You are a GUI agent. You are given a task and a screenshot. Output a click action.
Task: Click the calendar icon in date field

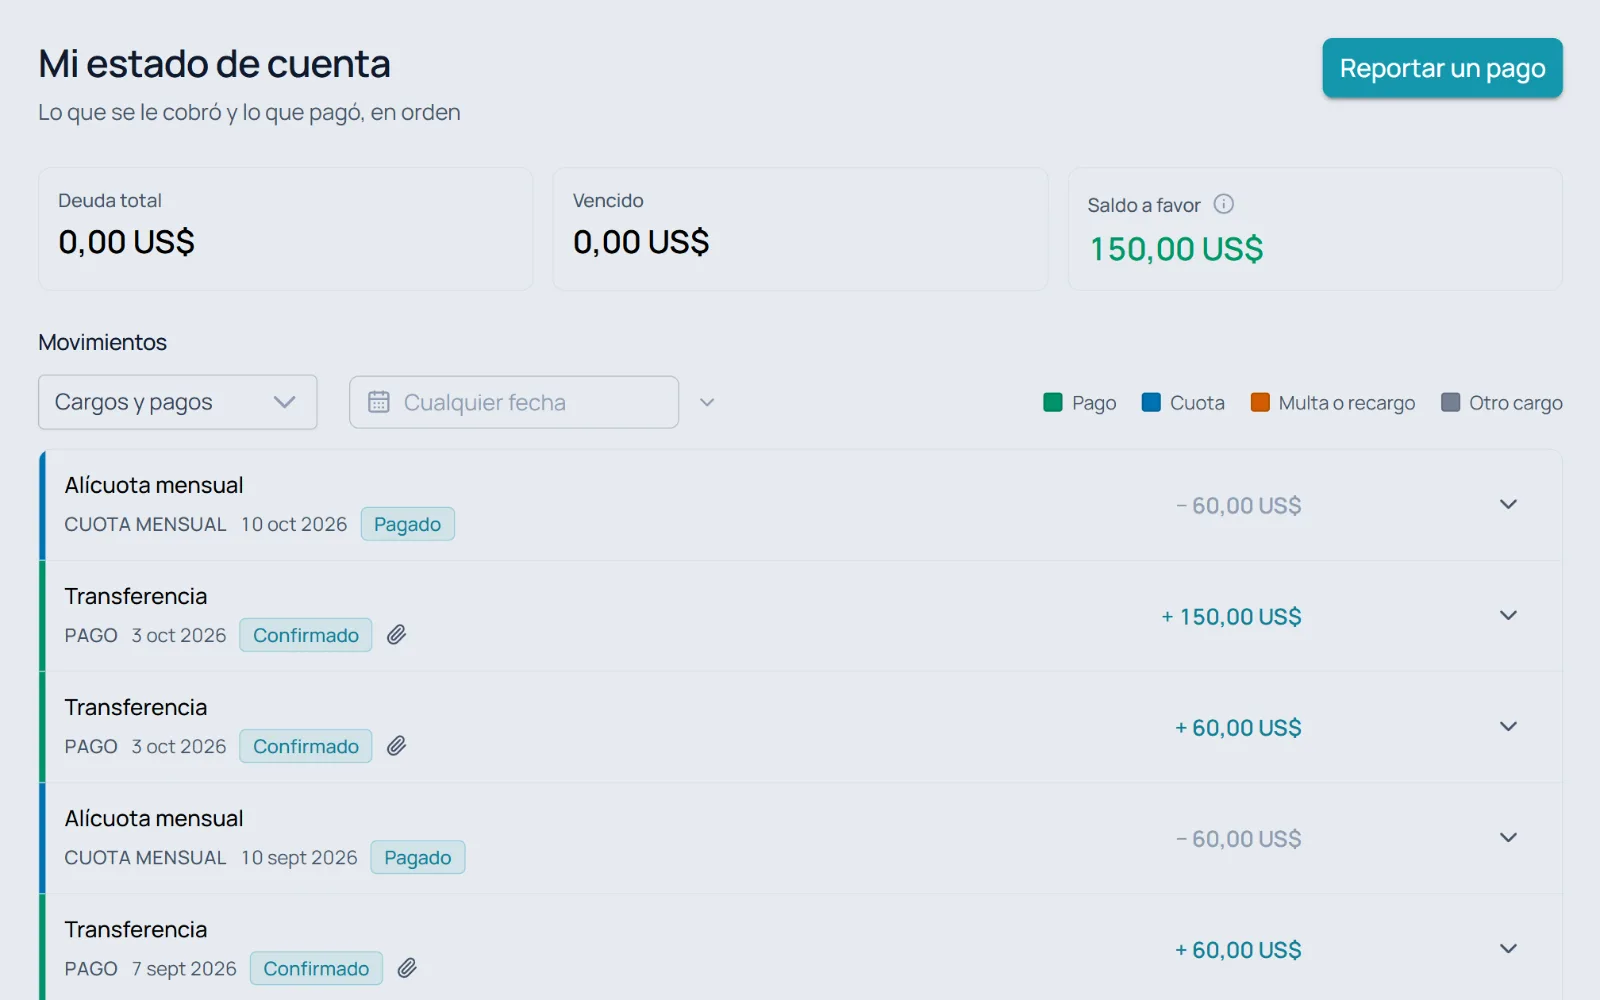[x=379, y=402]
